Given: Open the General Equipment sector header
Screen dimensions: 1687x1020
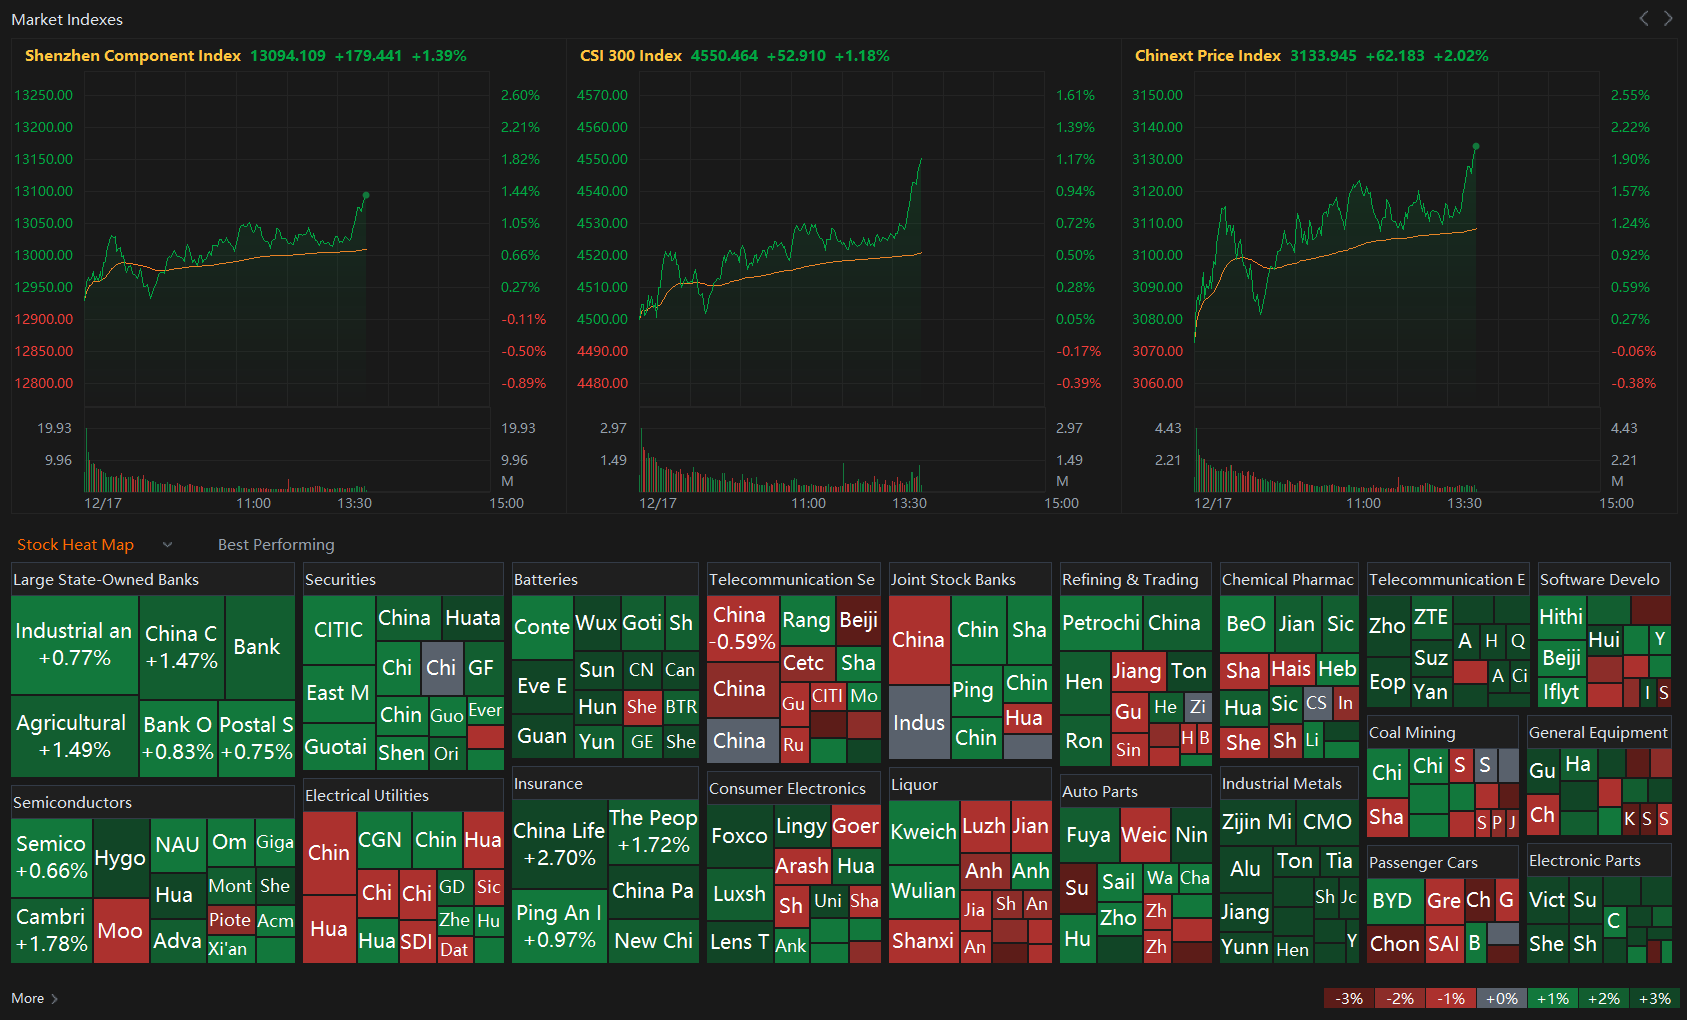Looking at the screenshot, I should (1599, 732).
